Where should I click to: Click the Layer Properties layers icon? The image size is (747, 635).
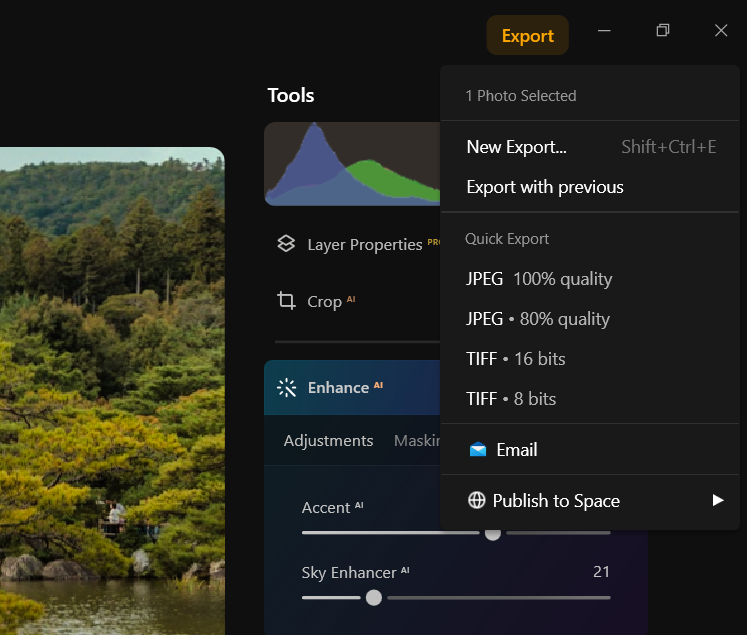286,243
